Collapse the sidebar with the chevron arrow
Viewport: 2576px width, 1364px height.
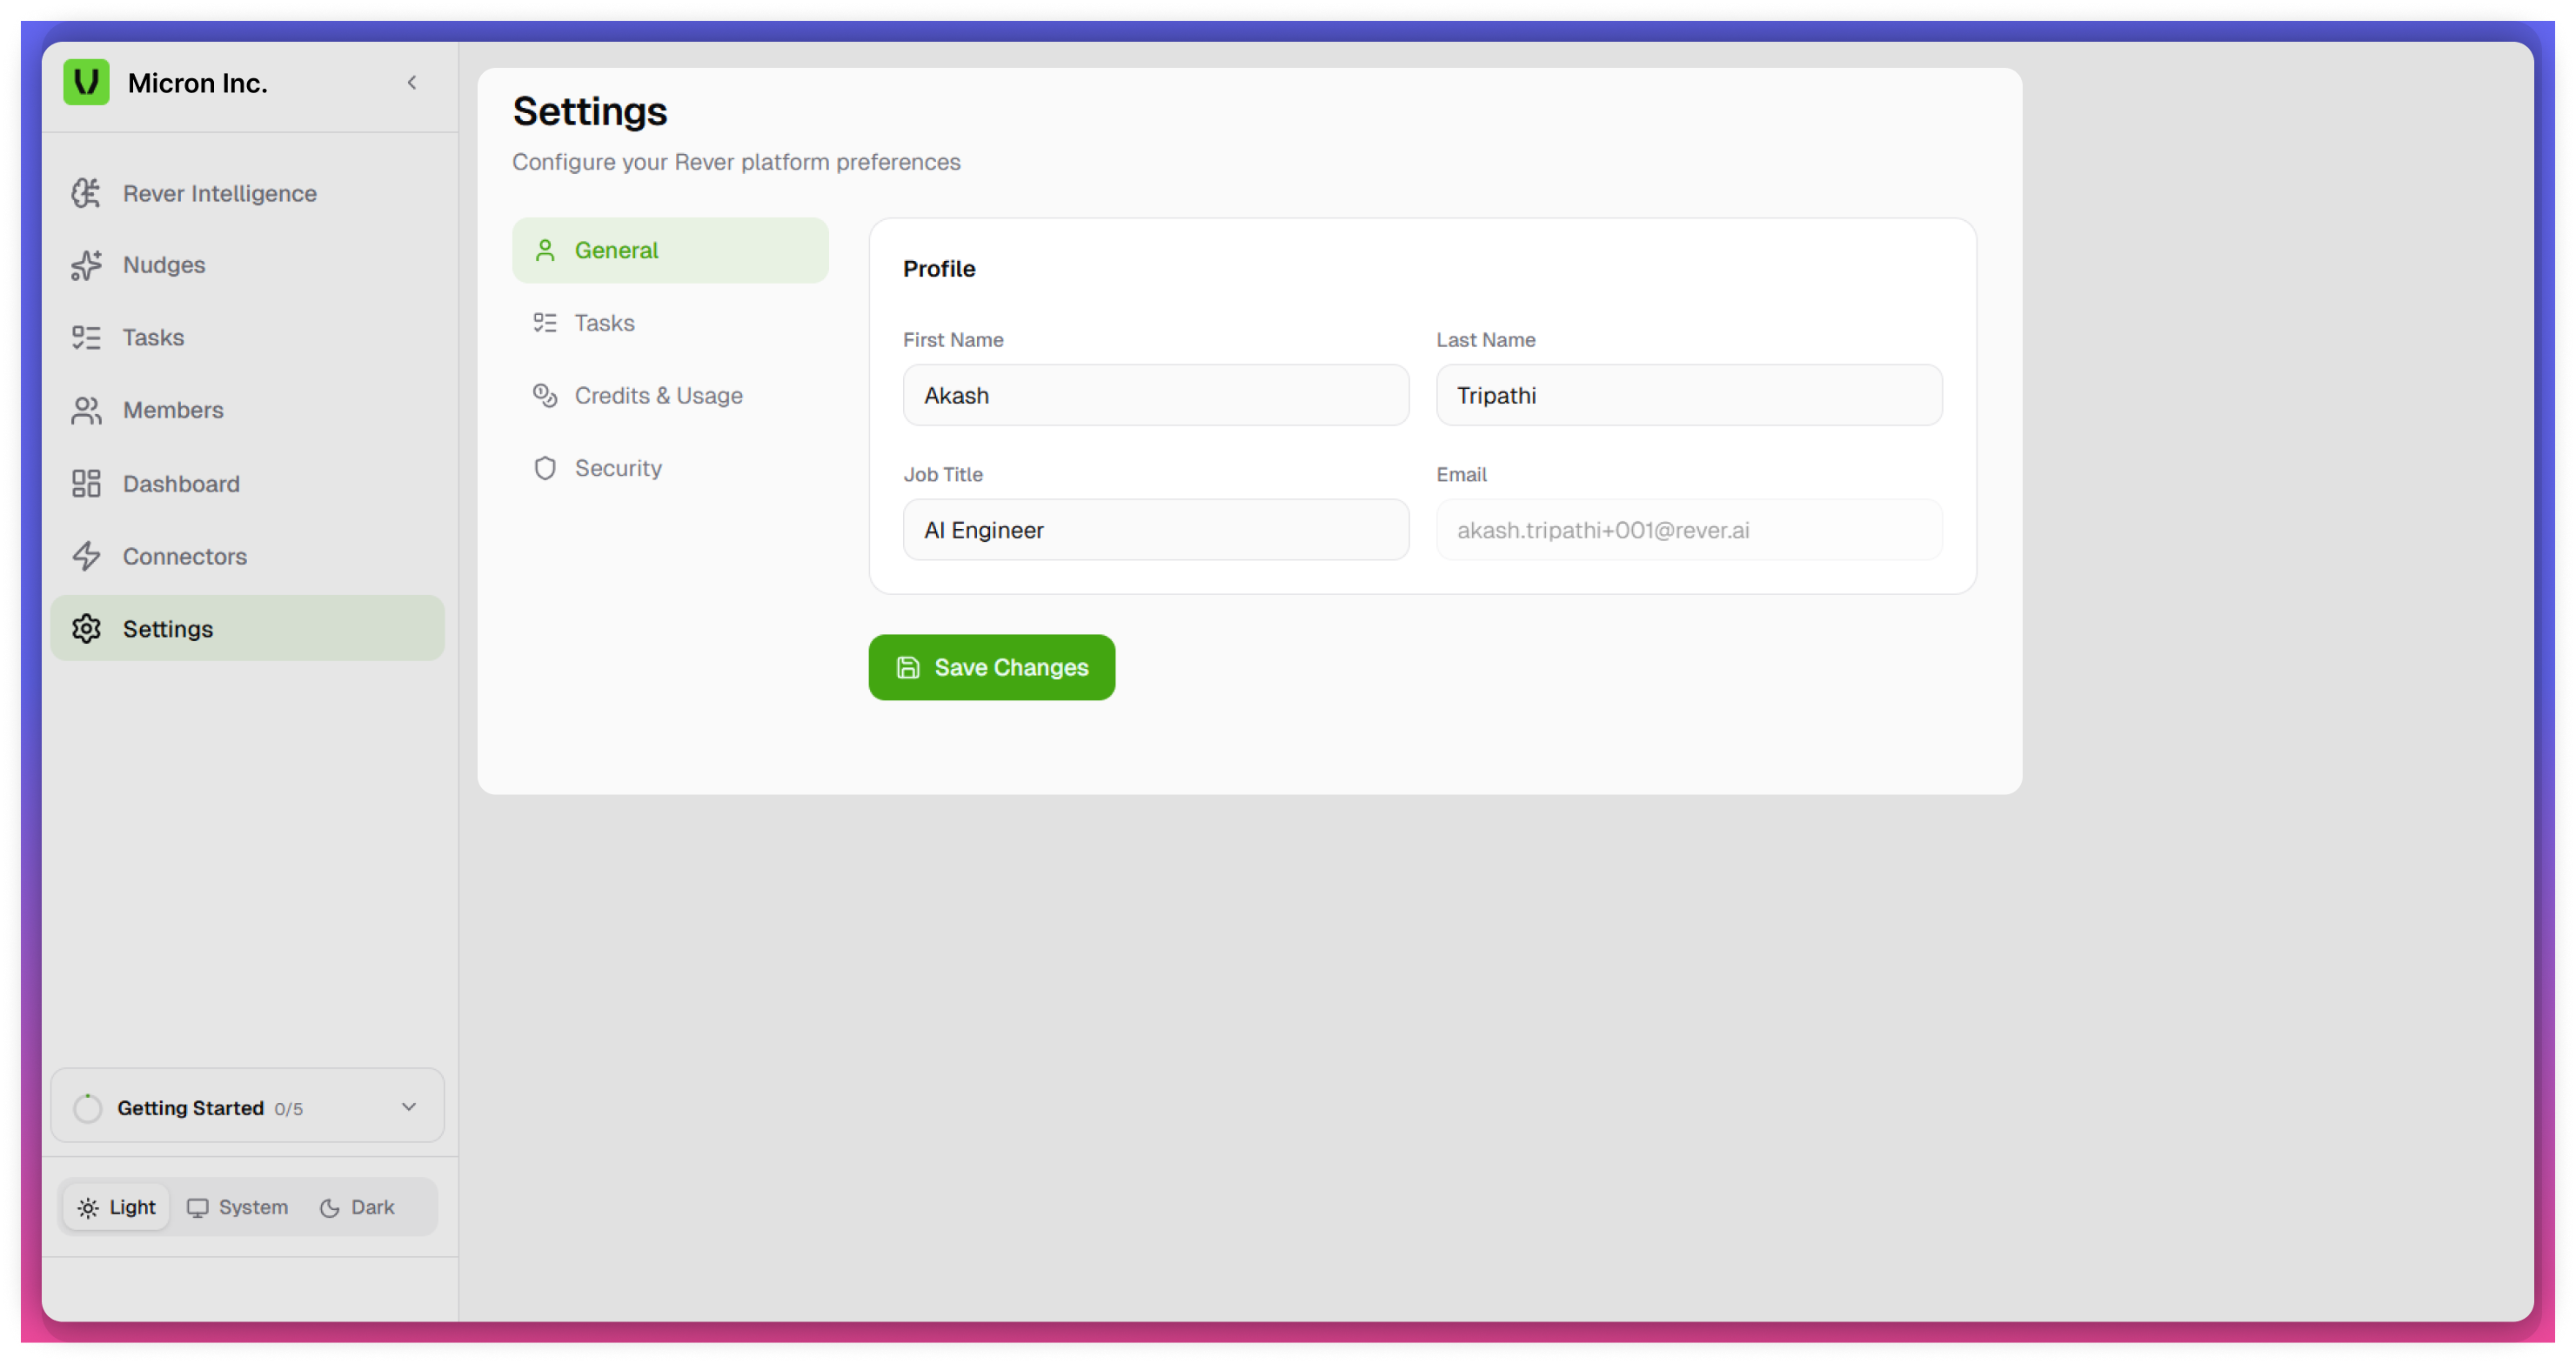click(412, 83)
